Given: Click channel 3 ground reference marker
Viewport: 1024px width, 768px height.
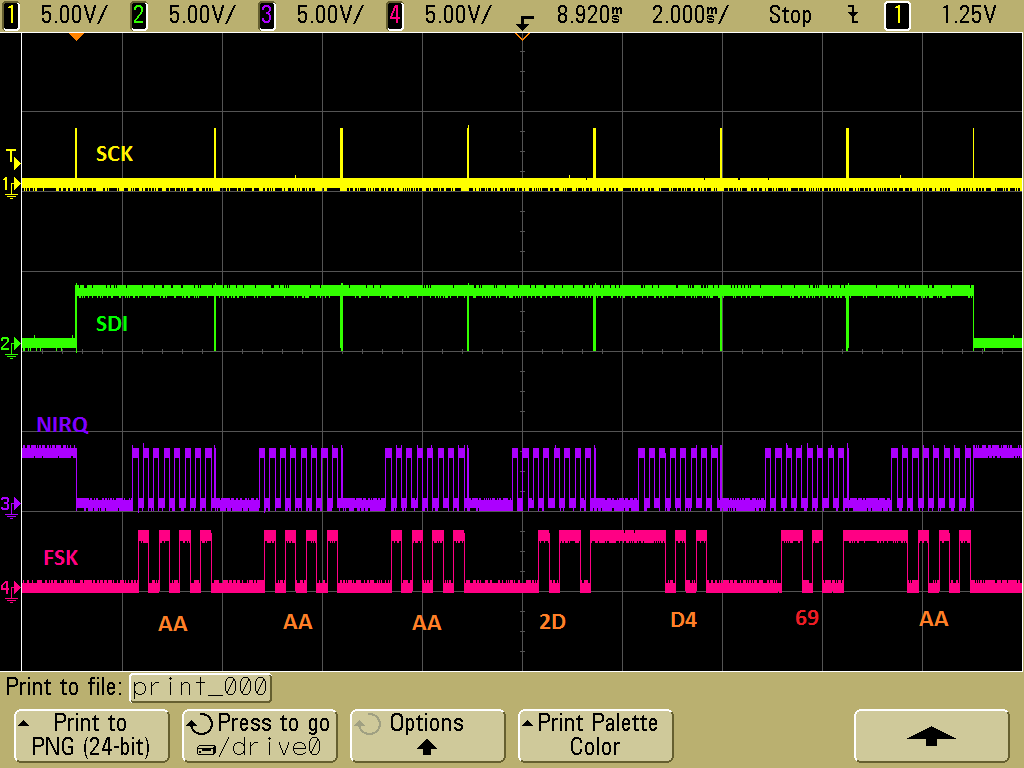Looking at the screenshot, I should [10, 506].
